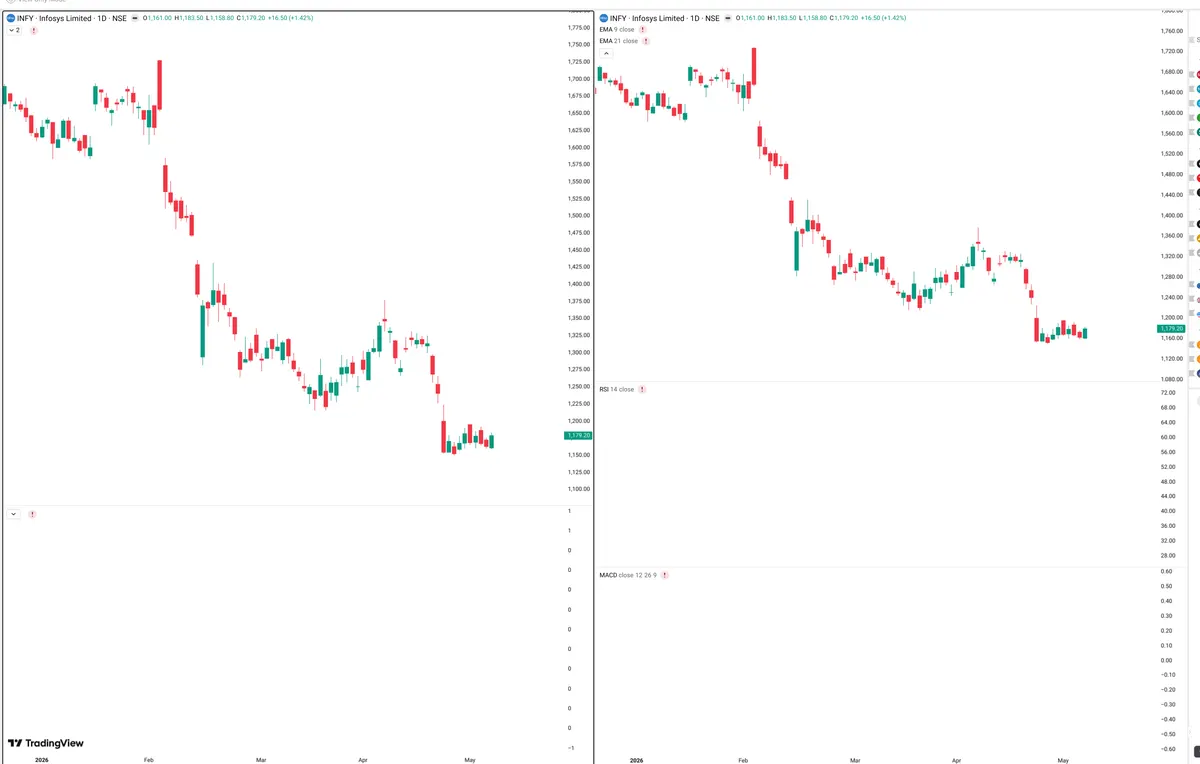The width and height of the screenshot is (1200, 764).
Task: Select the RSI 14 close indicator label
Action: pyautogui.click(x=616, y=389)
